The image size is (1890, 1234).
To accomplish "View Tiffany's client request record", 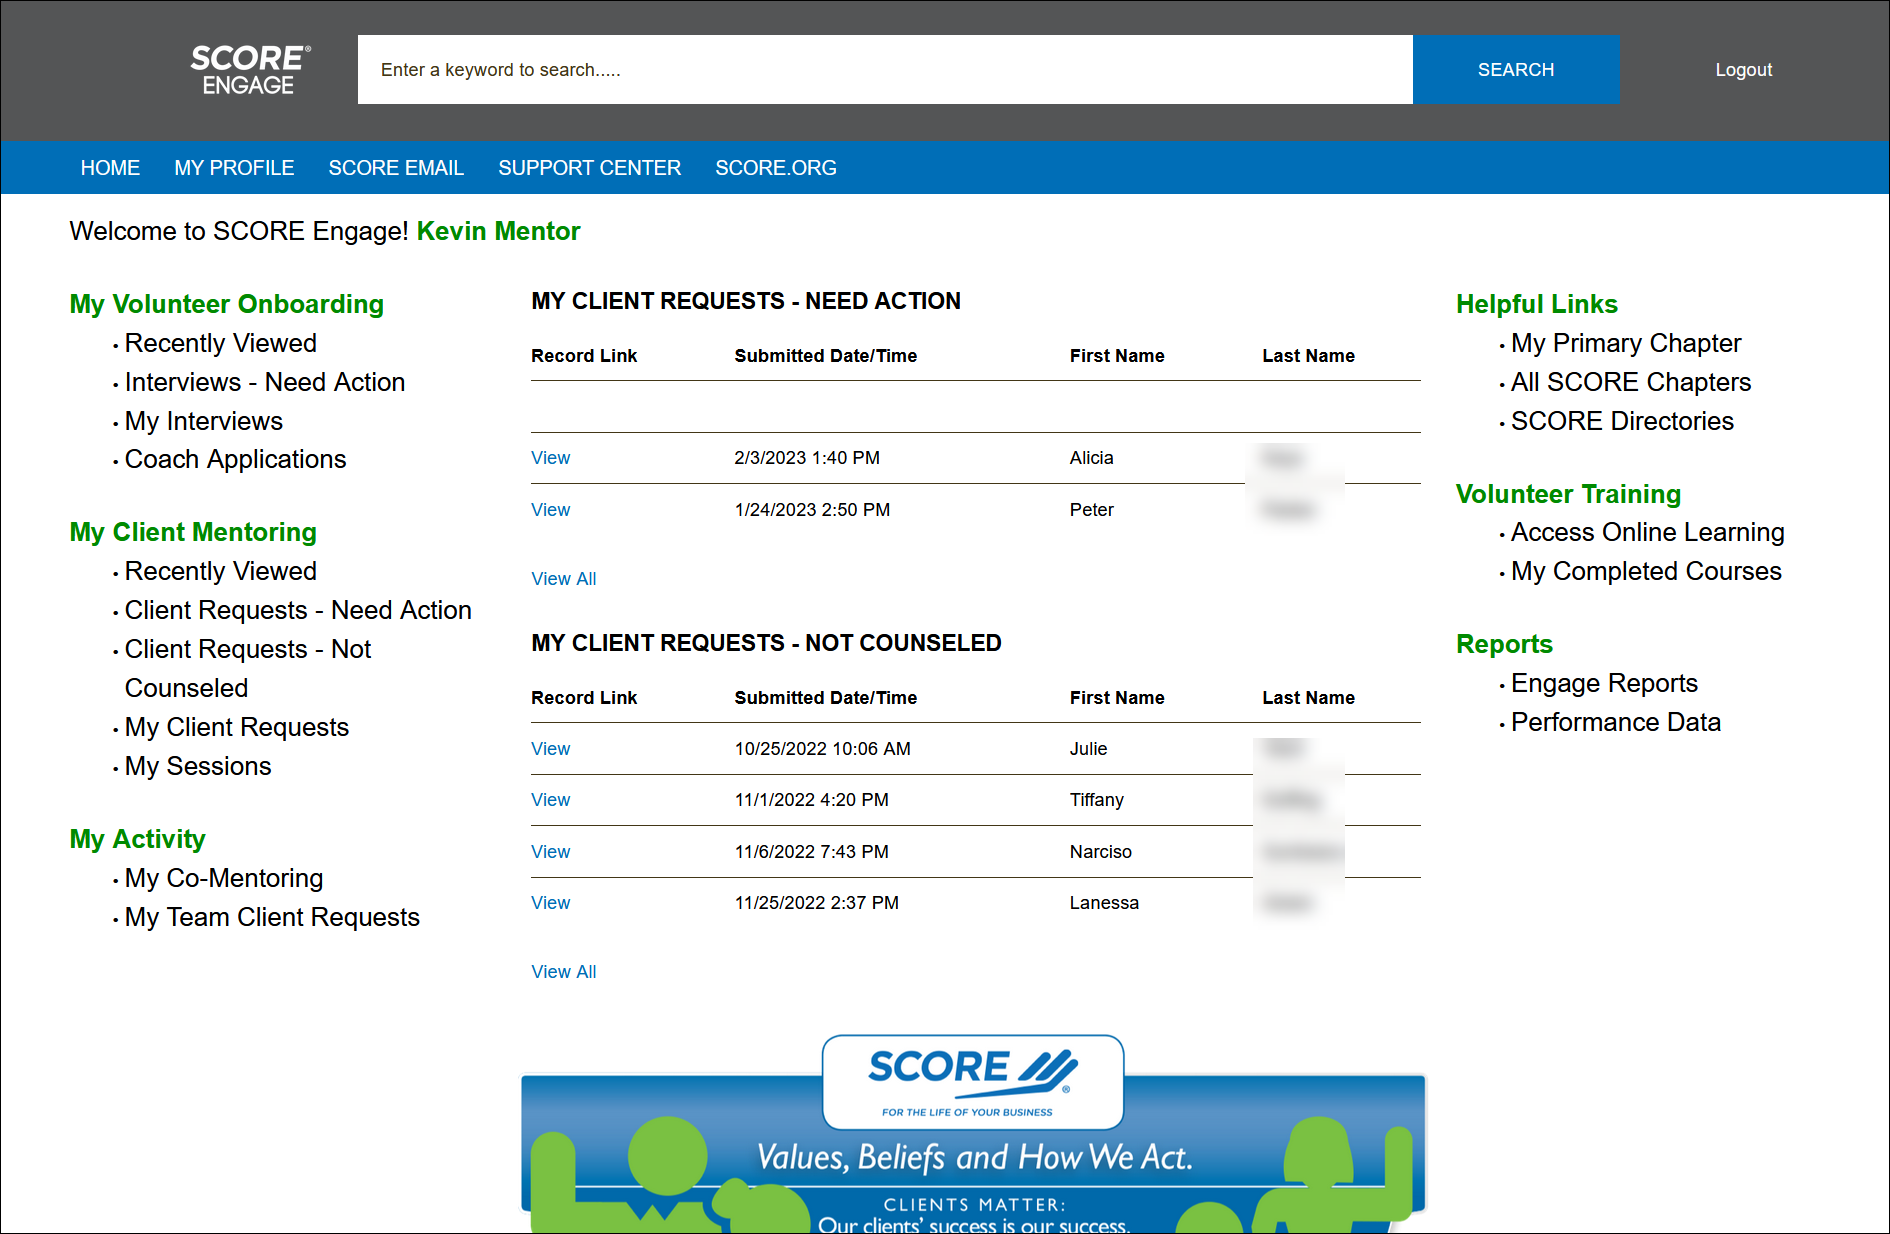I will pos(550,800).
